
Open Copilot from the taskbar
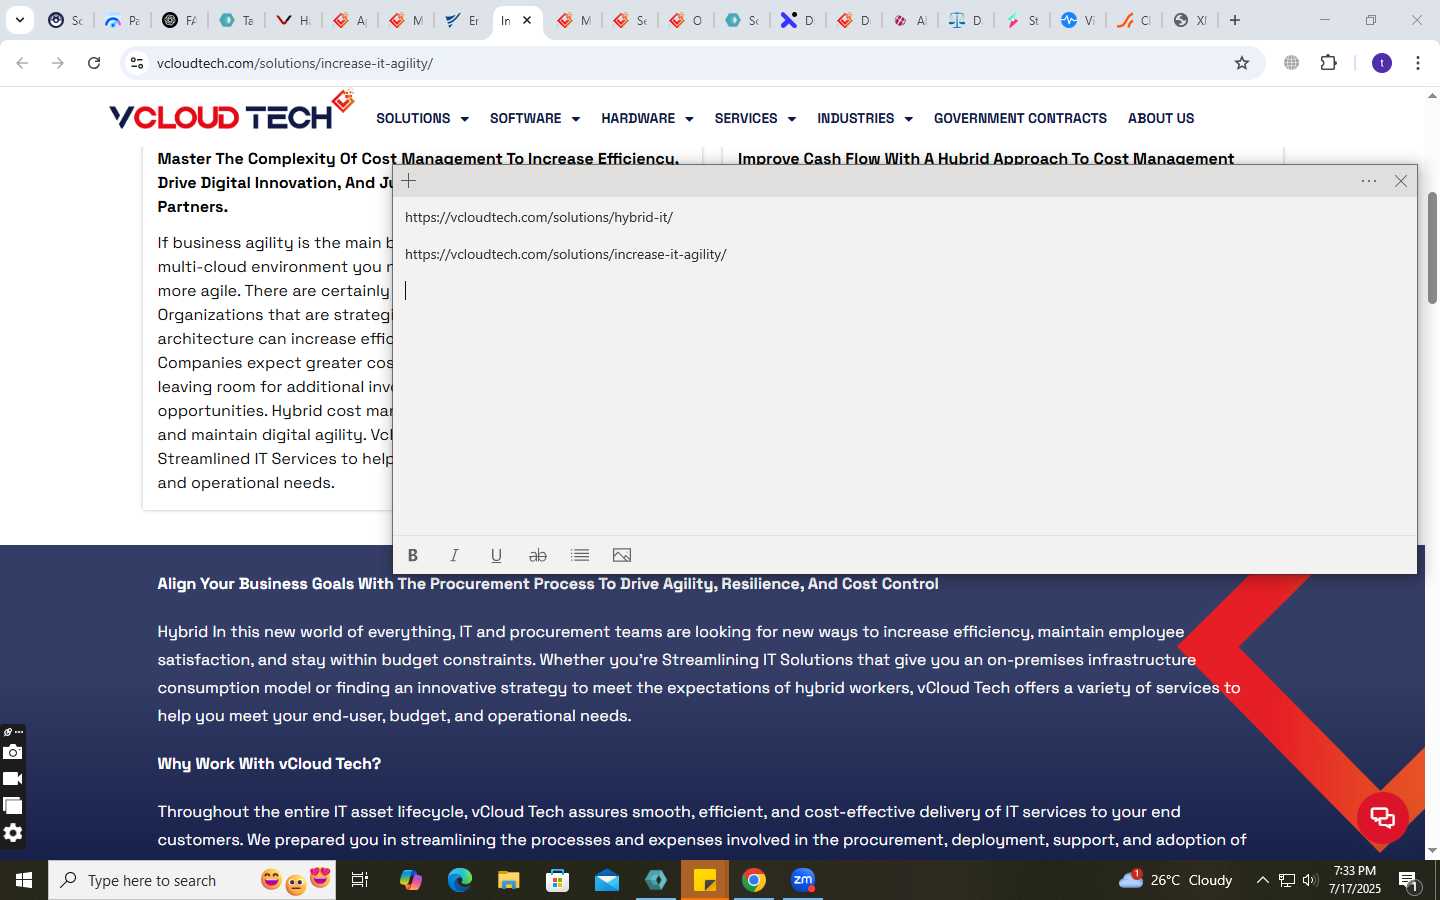410,880
